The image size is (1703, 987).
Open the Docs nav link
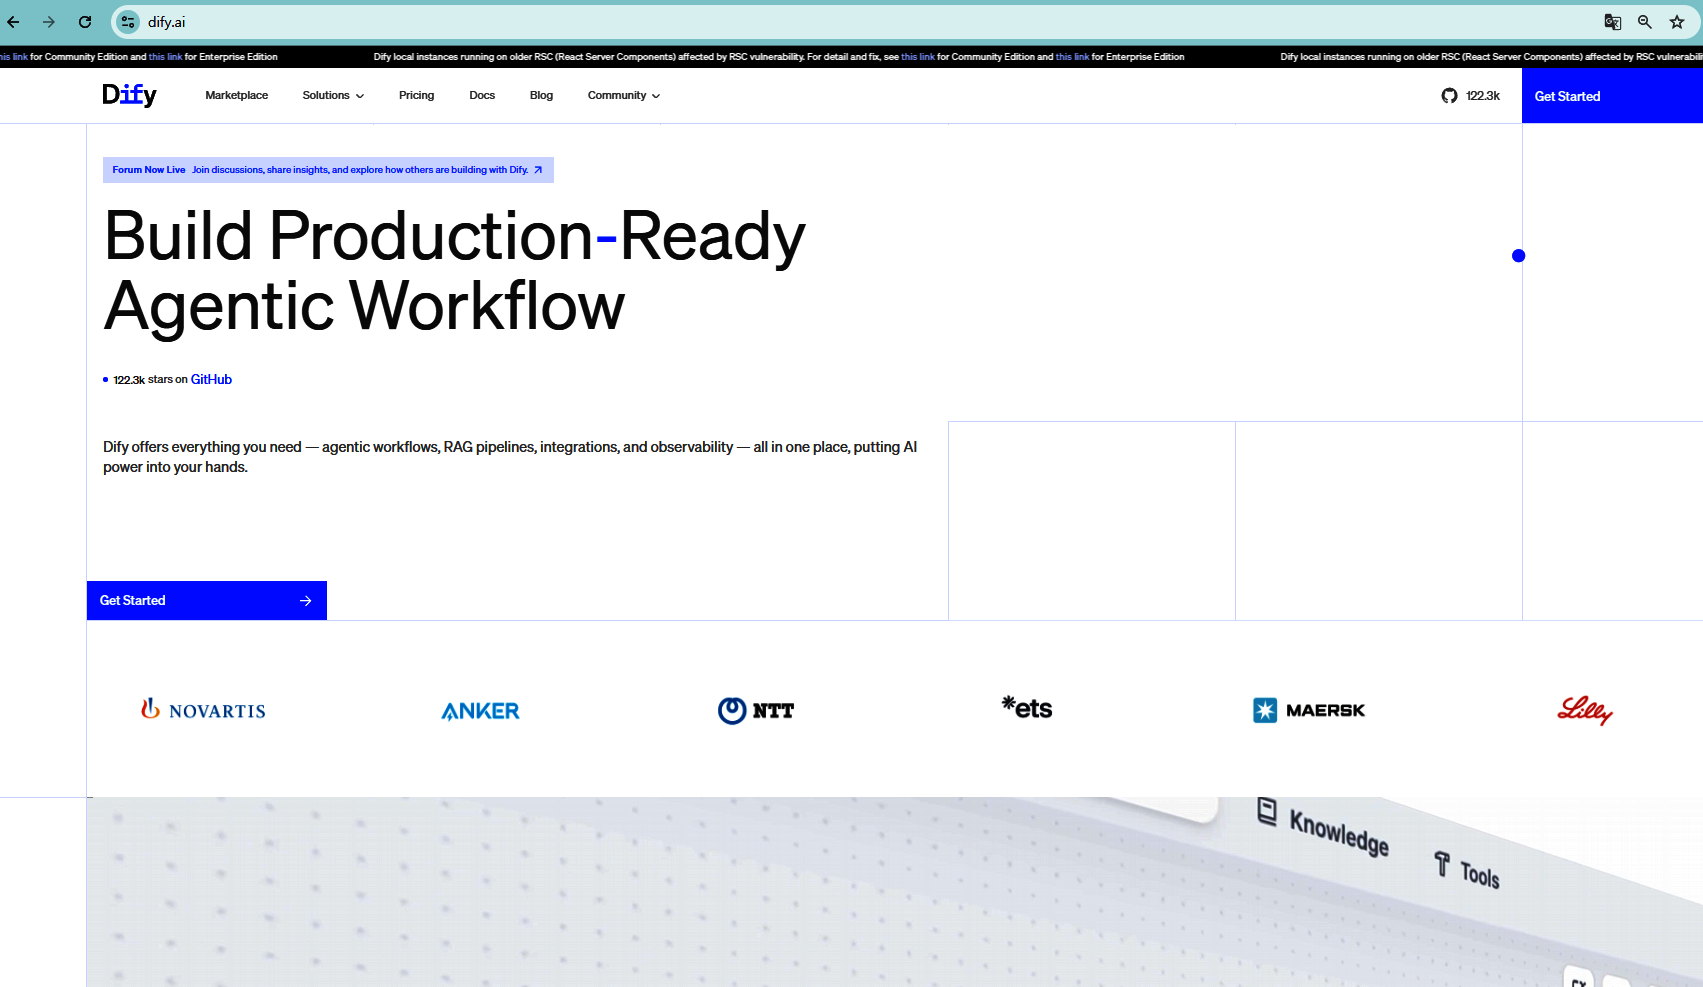click(x=482, y=96)
